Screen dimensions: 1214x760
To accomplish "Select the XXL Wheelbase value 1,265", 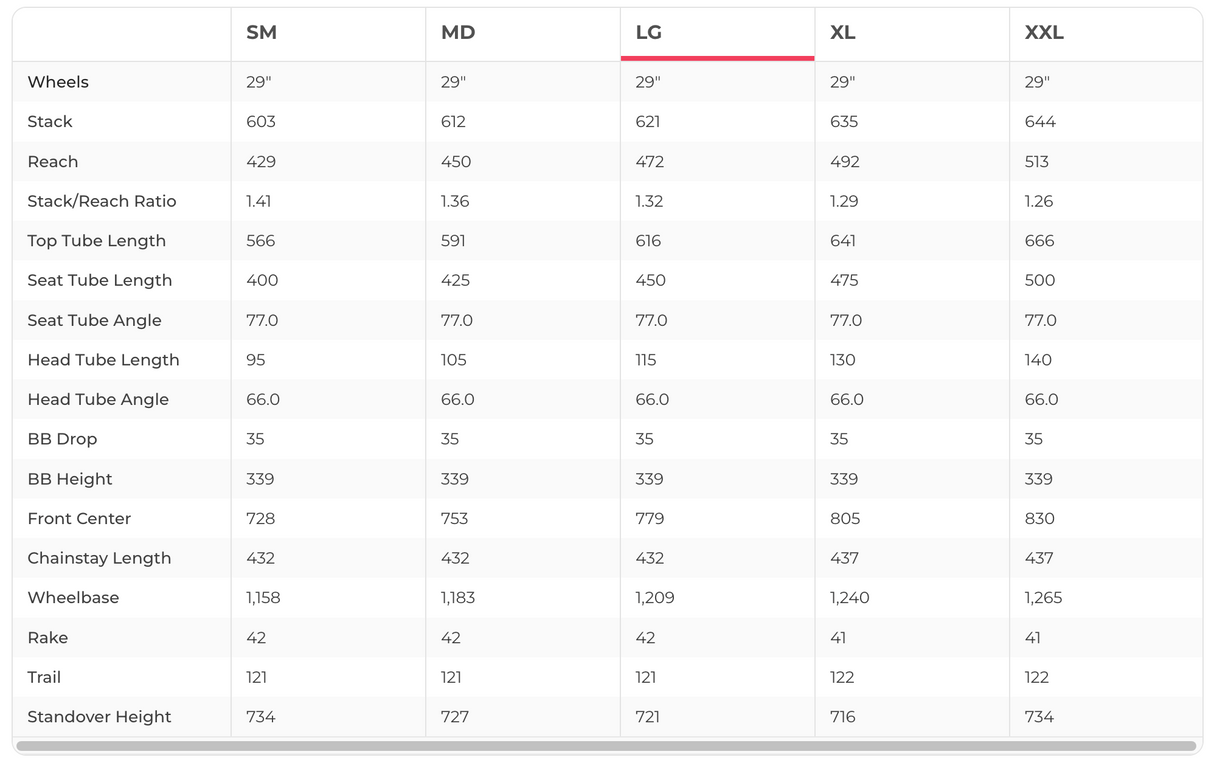I will coord(1043,598).
